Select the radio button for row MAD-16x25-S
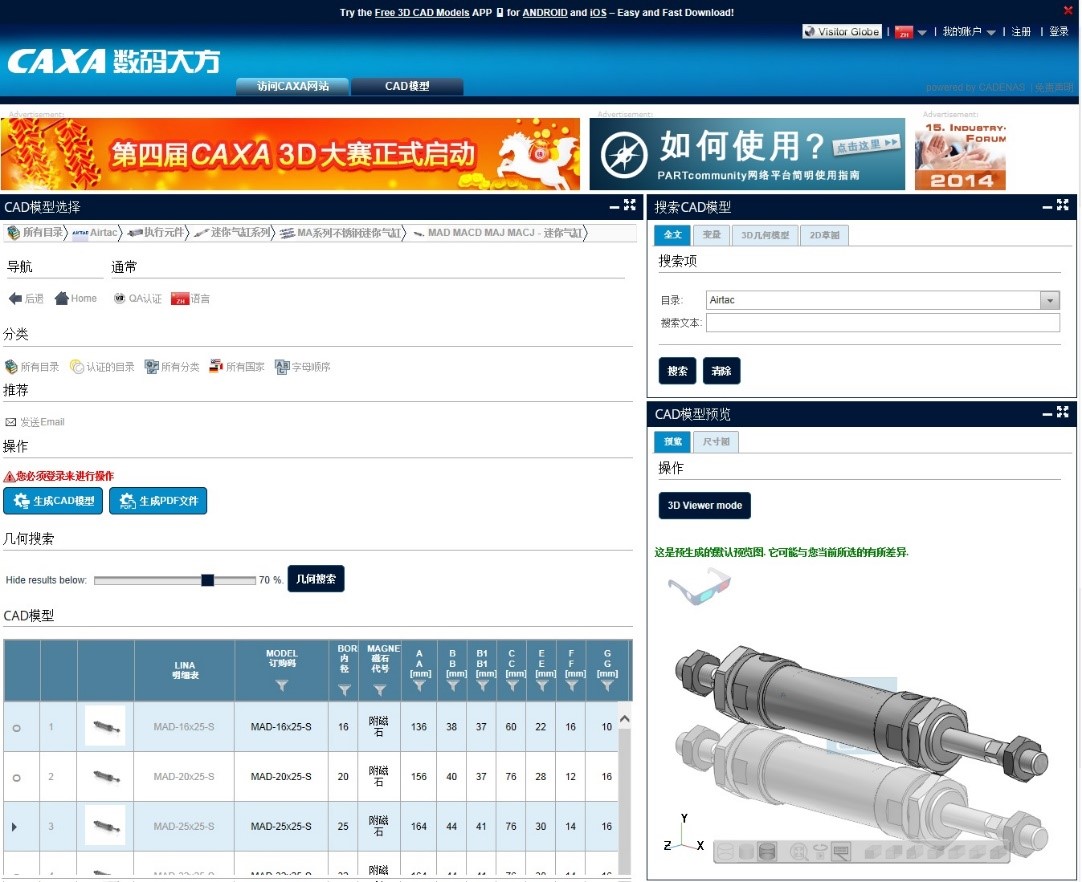 tap(17, 727)
